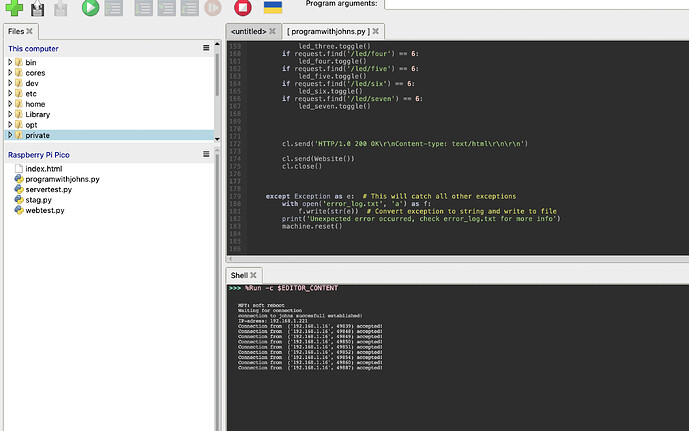
Task: Select webtest.py in the Pico files
Action: 45,210
